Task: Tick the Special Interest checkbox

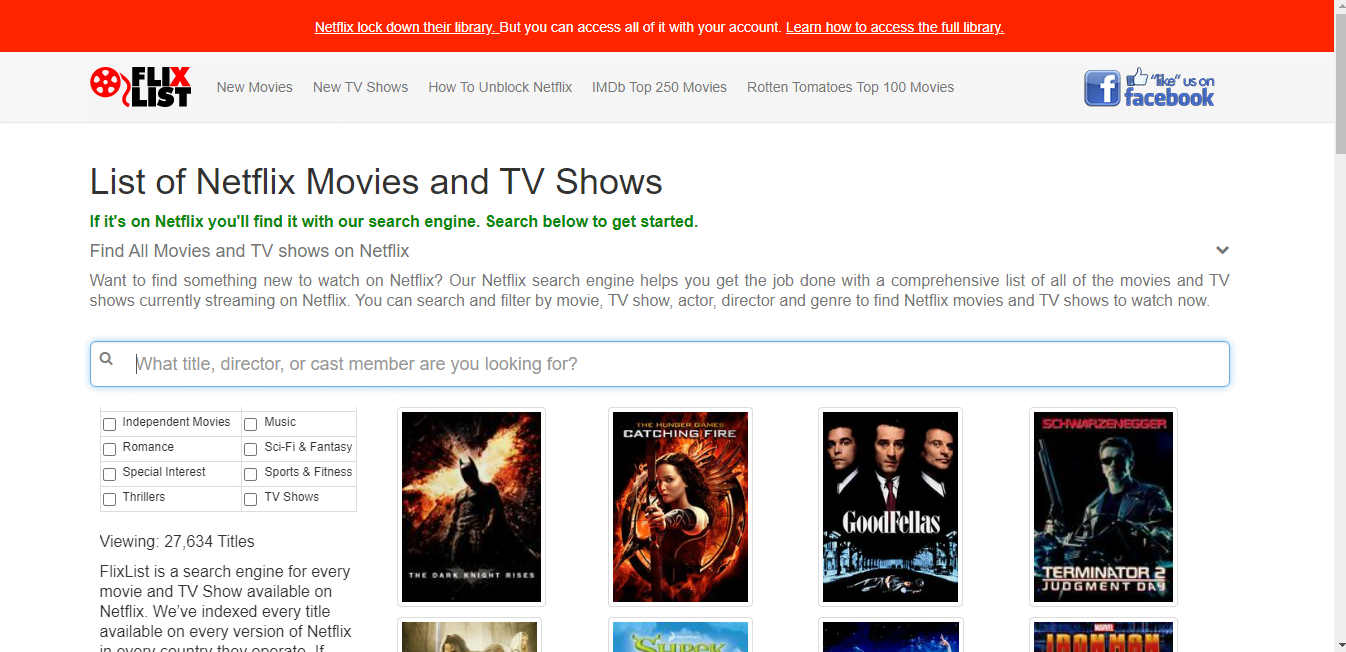Action: pos(110,474)
